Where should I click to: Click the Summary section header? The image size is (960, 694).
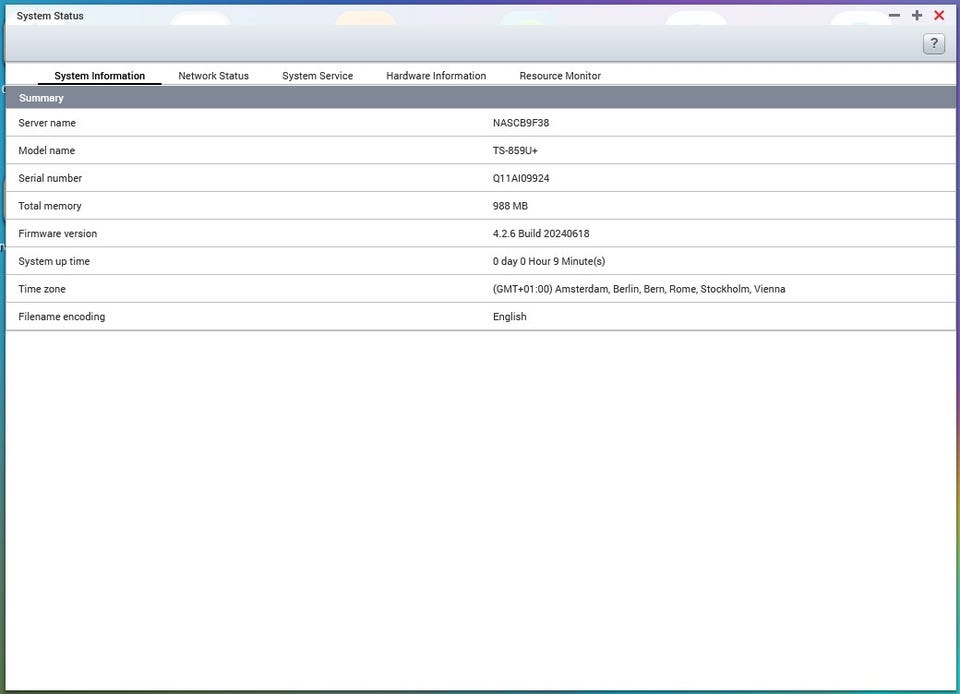click(481, 98)
